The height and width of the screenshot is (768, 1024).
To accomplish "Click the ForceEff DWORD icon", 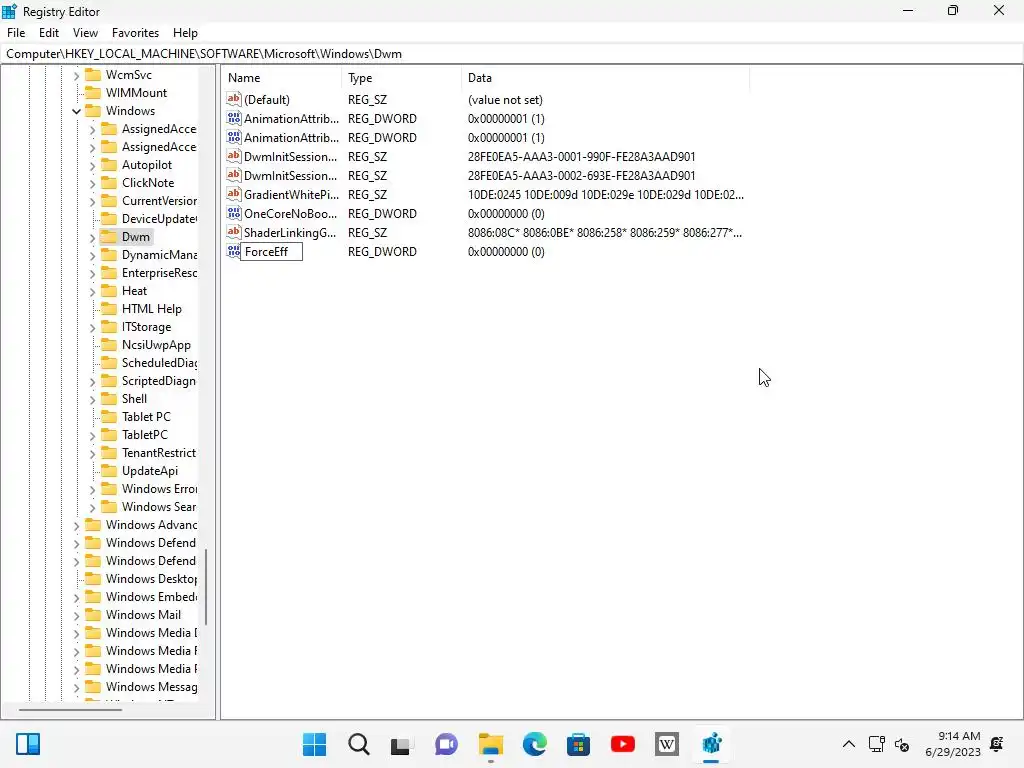I will coord(234,251).
